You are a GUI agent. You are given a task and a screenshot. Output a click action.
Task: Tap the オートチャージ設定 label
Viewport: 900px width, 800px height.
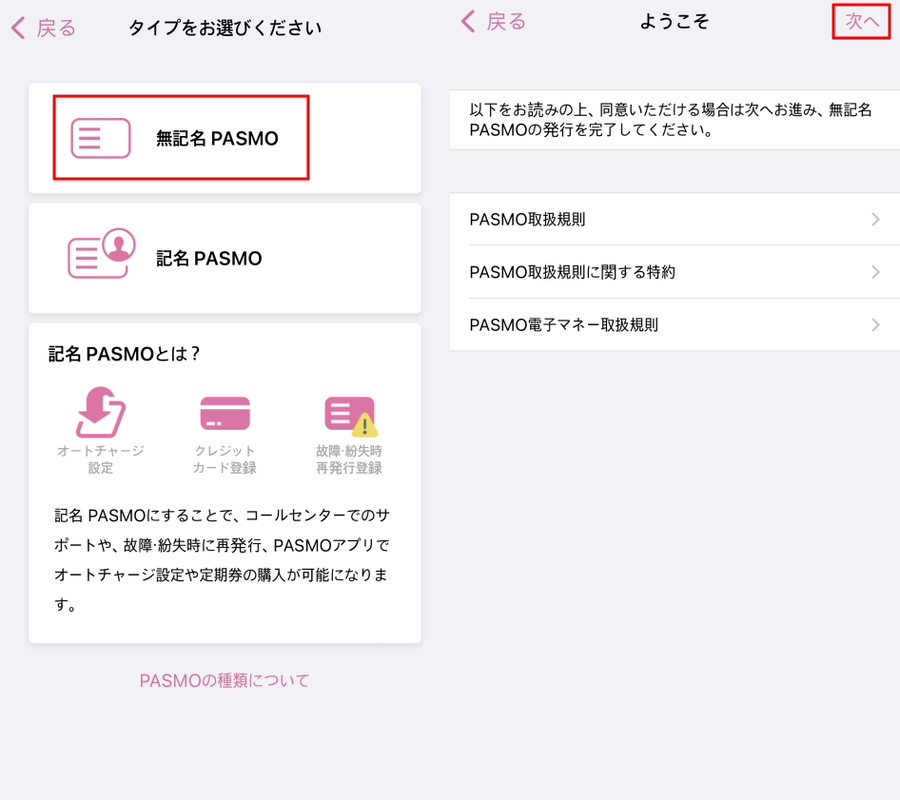click(100, 459)
